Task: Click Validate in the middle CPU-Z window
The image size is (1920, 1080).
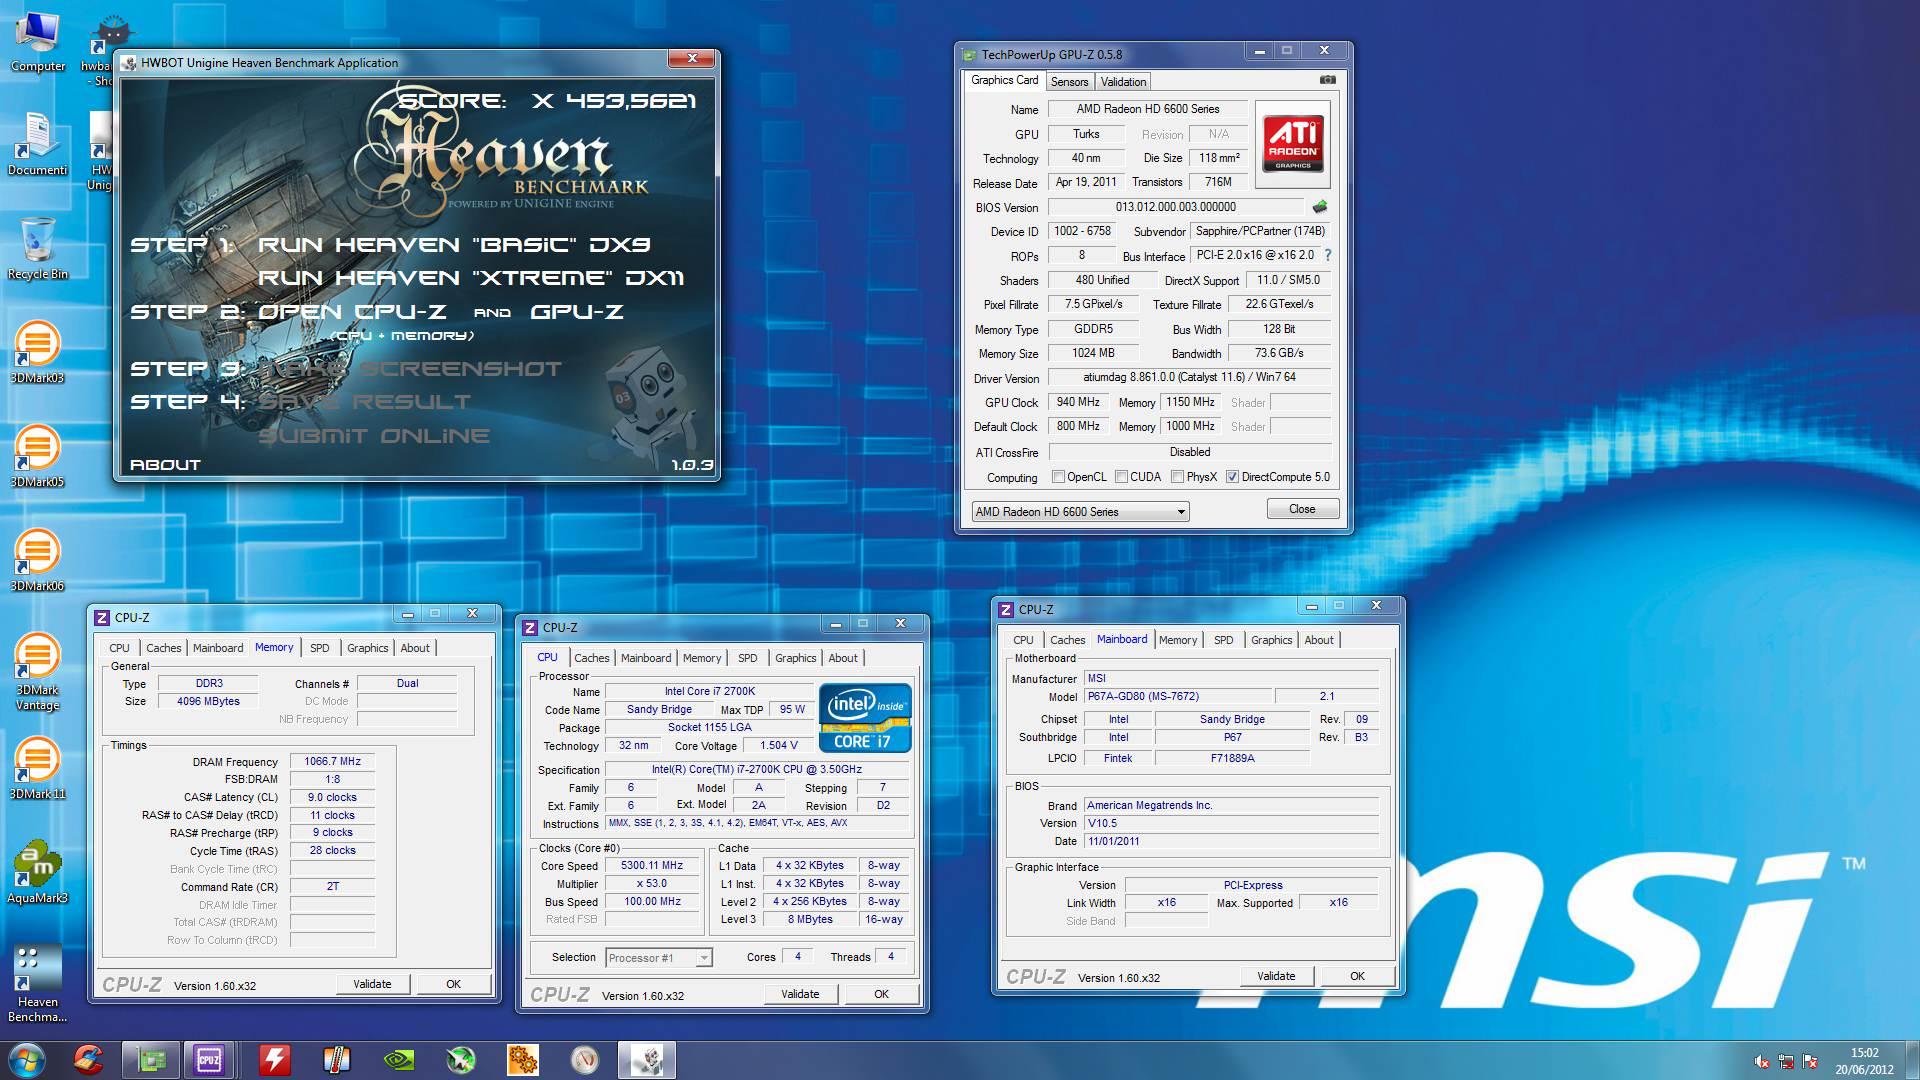Action: tap(800, 994)
